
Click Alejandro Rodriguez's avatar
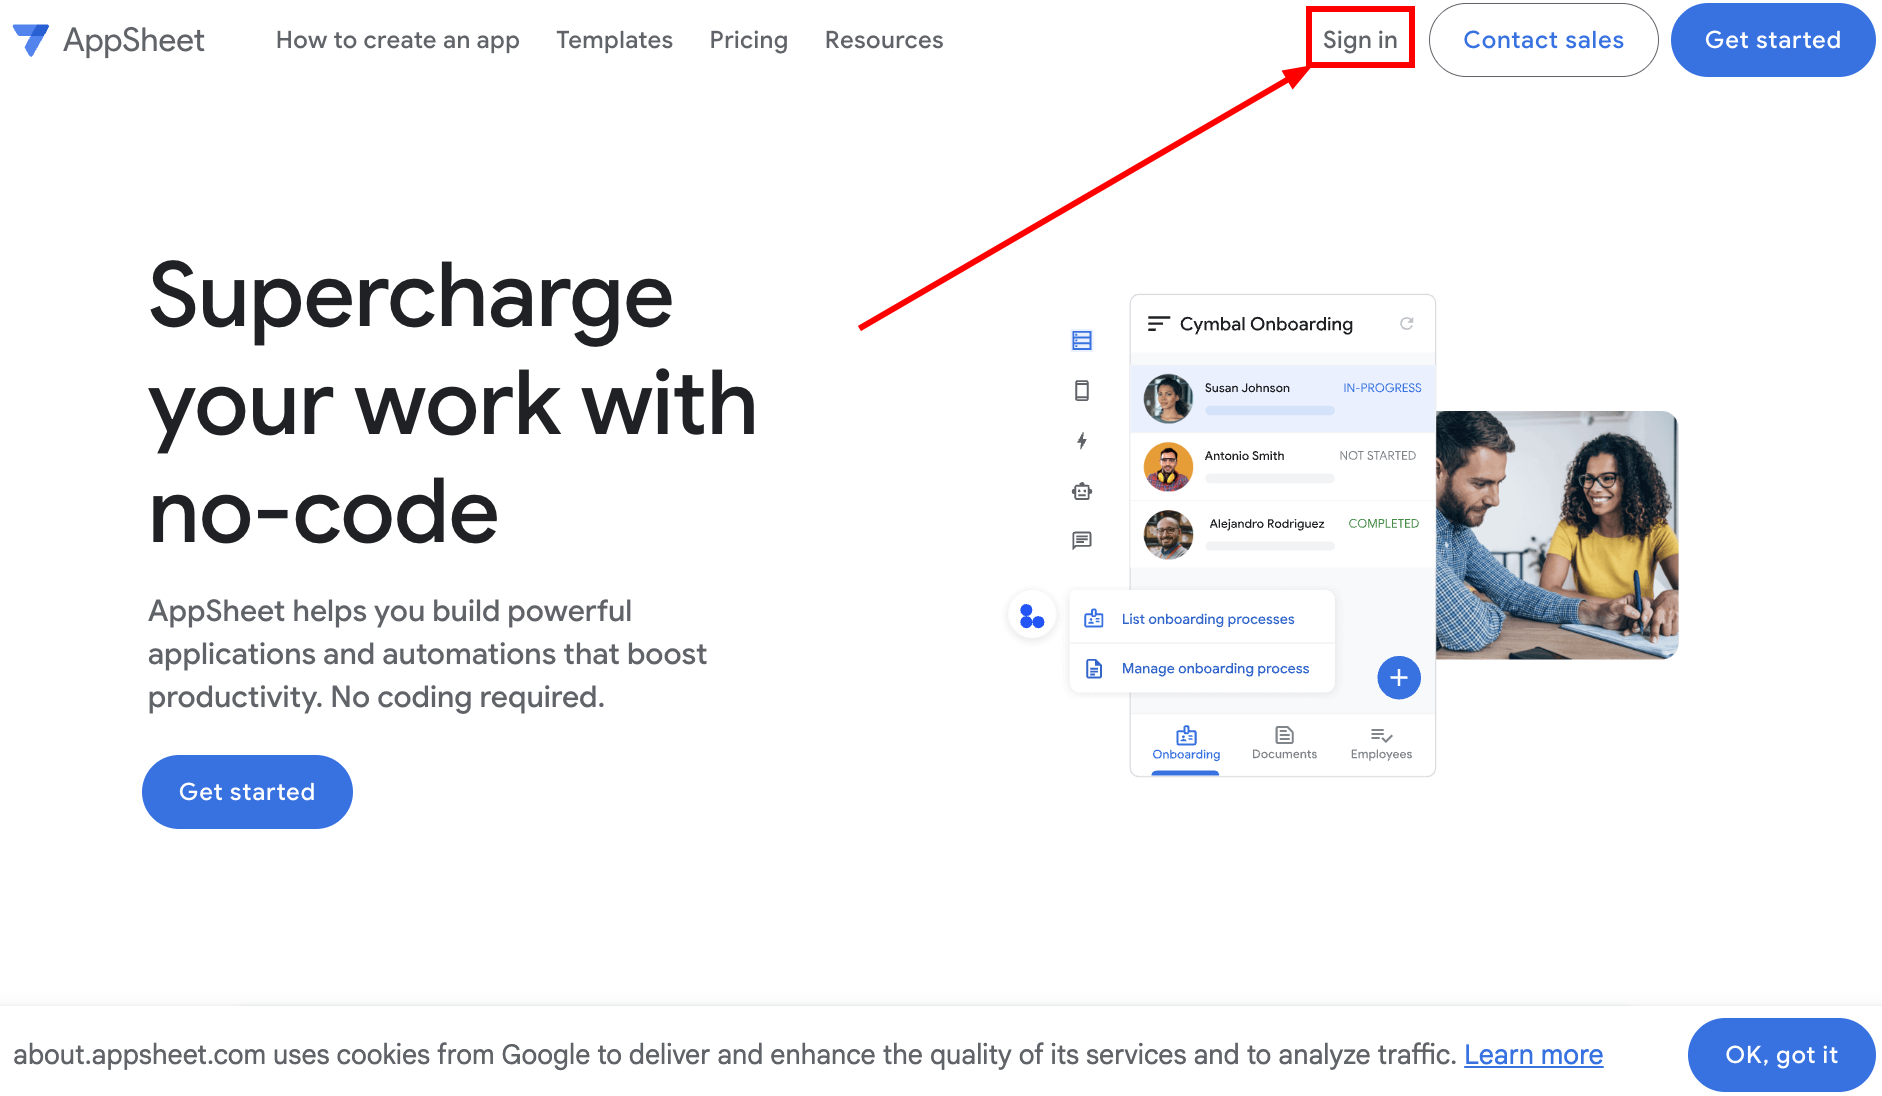1168,535
